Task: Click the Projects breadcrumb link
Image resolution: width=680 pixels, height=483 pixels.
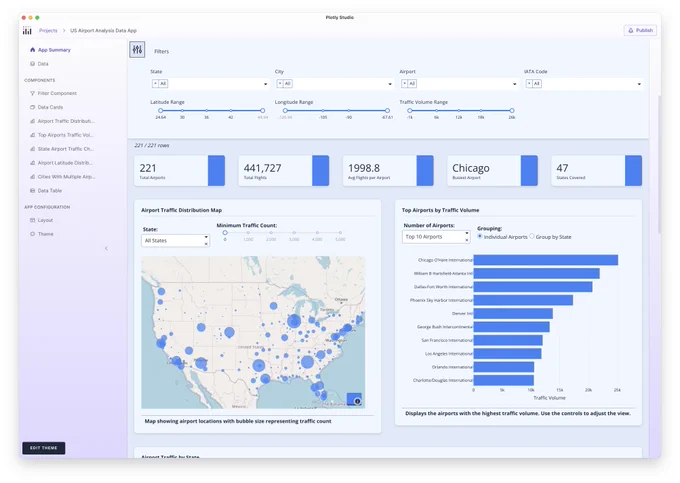Action: [48, 30]
